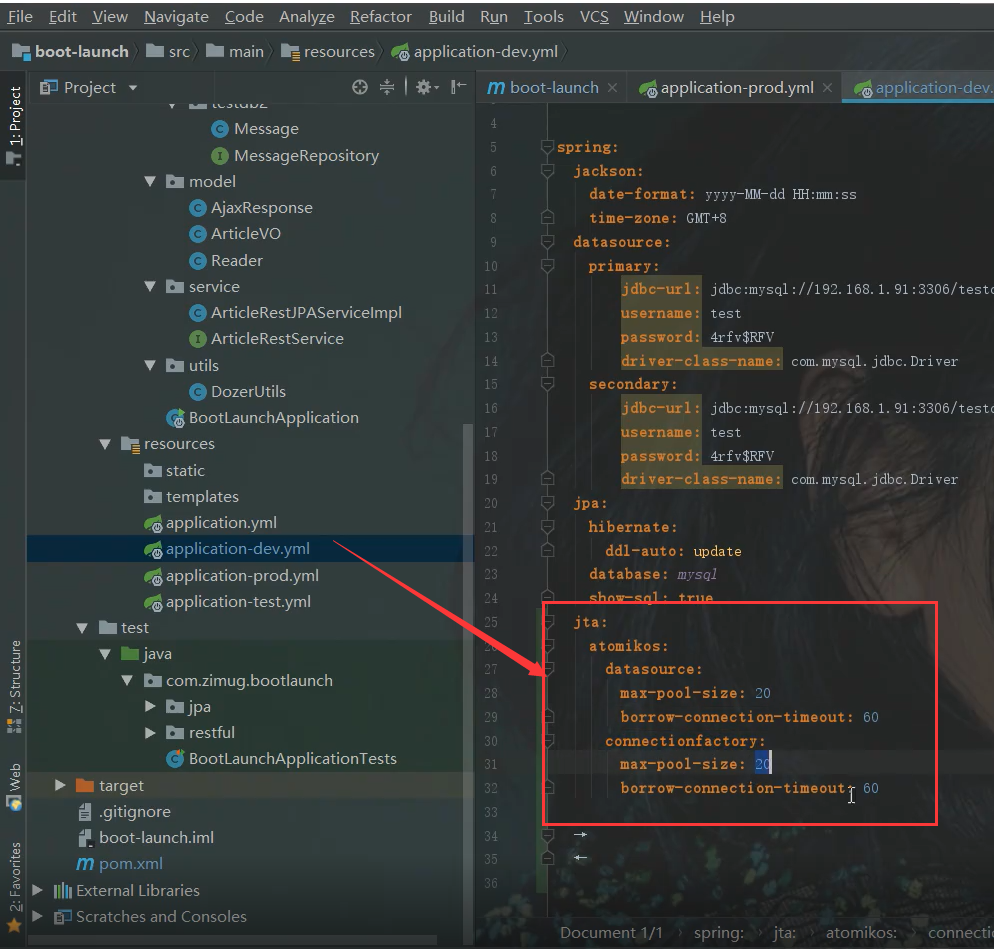The height and width of the screenshot is (949, 994).
Task: Expand the target folder
Action: [60, 785]
